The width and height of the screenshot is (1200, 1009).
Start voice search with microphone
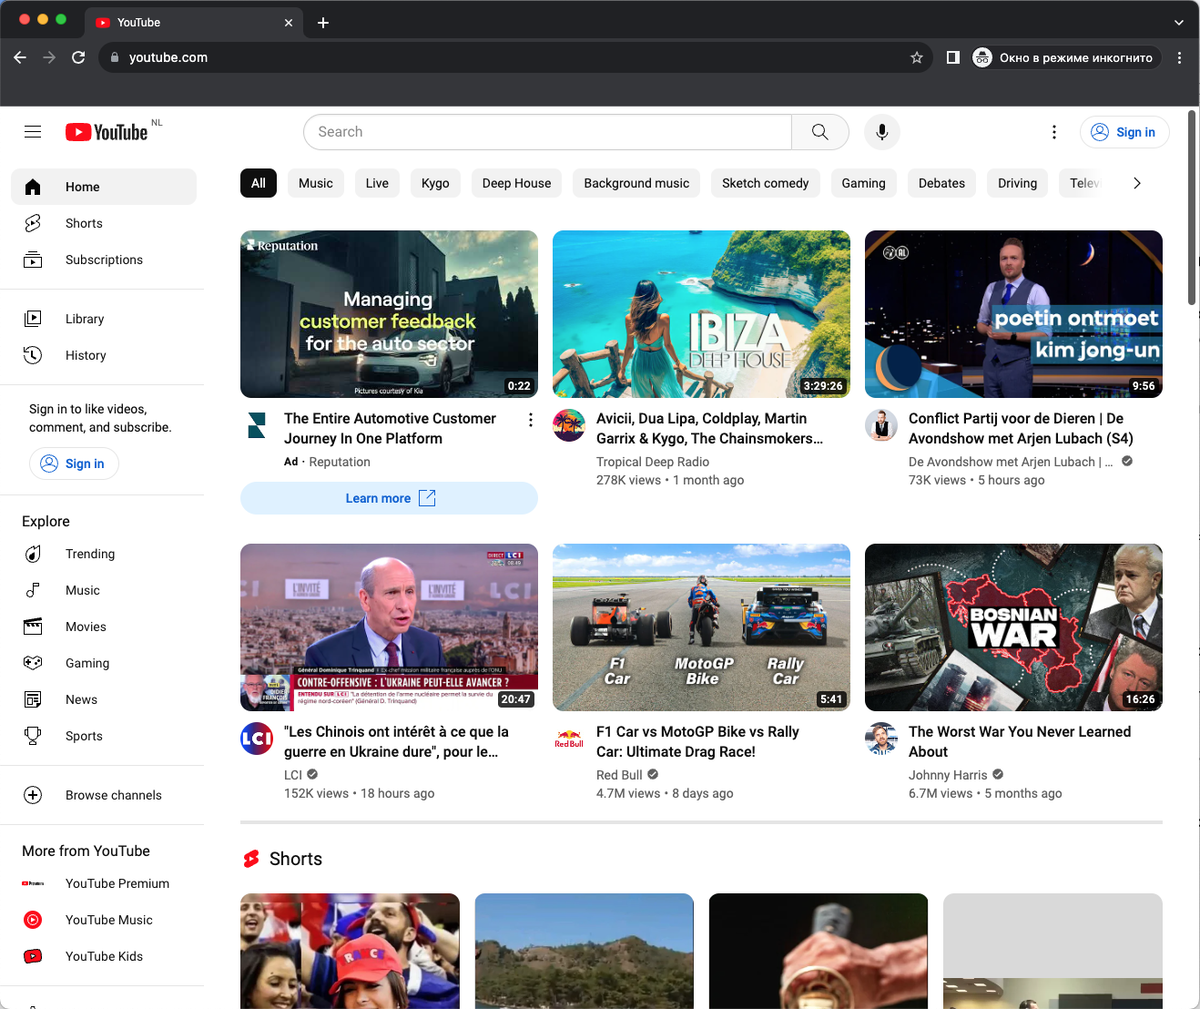882,132
